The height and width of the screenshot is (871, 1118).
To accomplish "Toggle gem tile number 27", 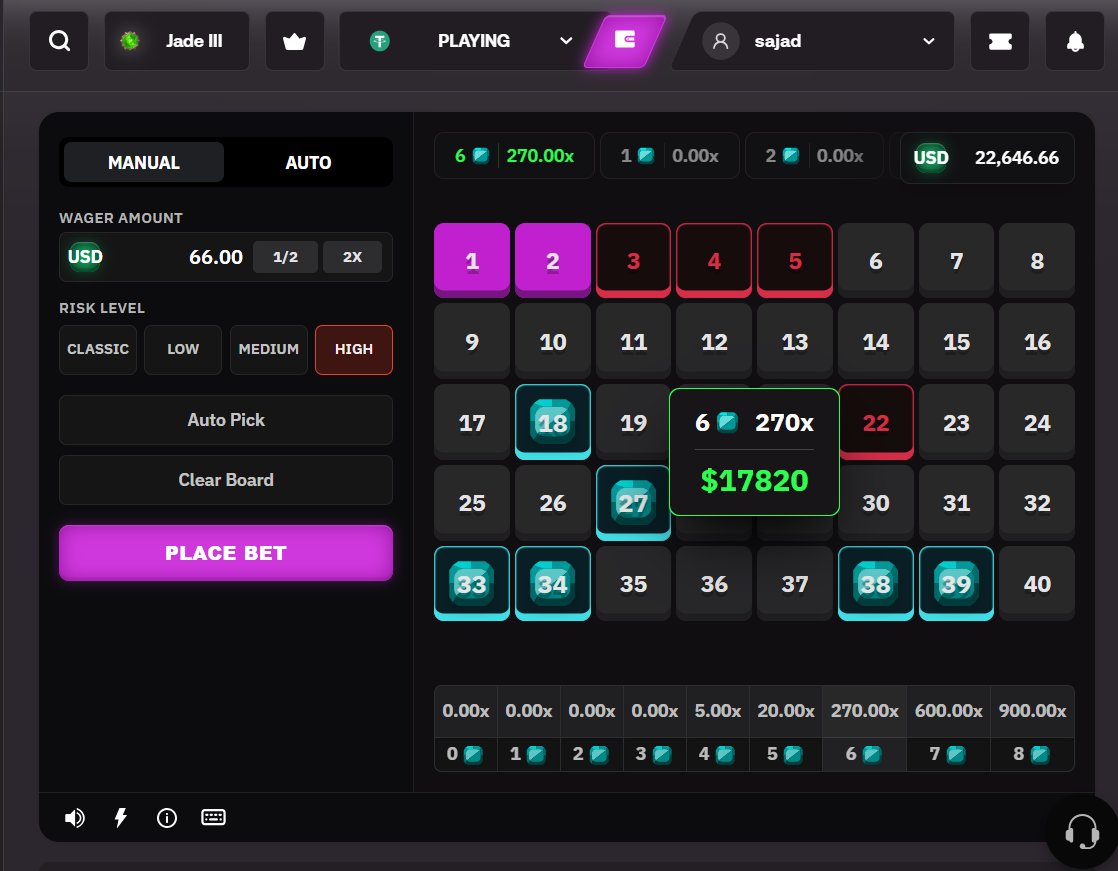I will coord(633,502).
